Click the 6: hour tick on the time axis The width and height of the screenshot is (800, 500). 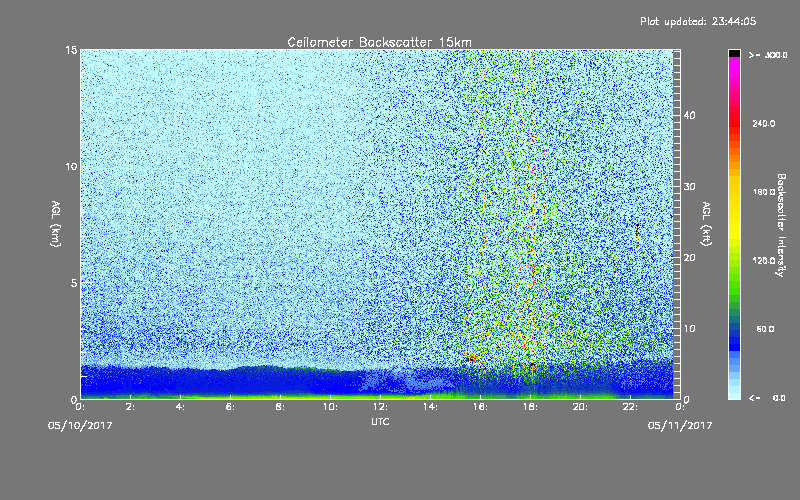(x=230, y=407)
